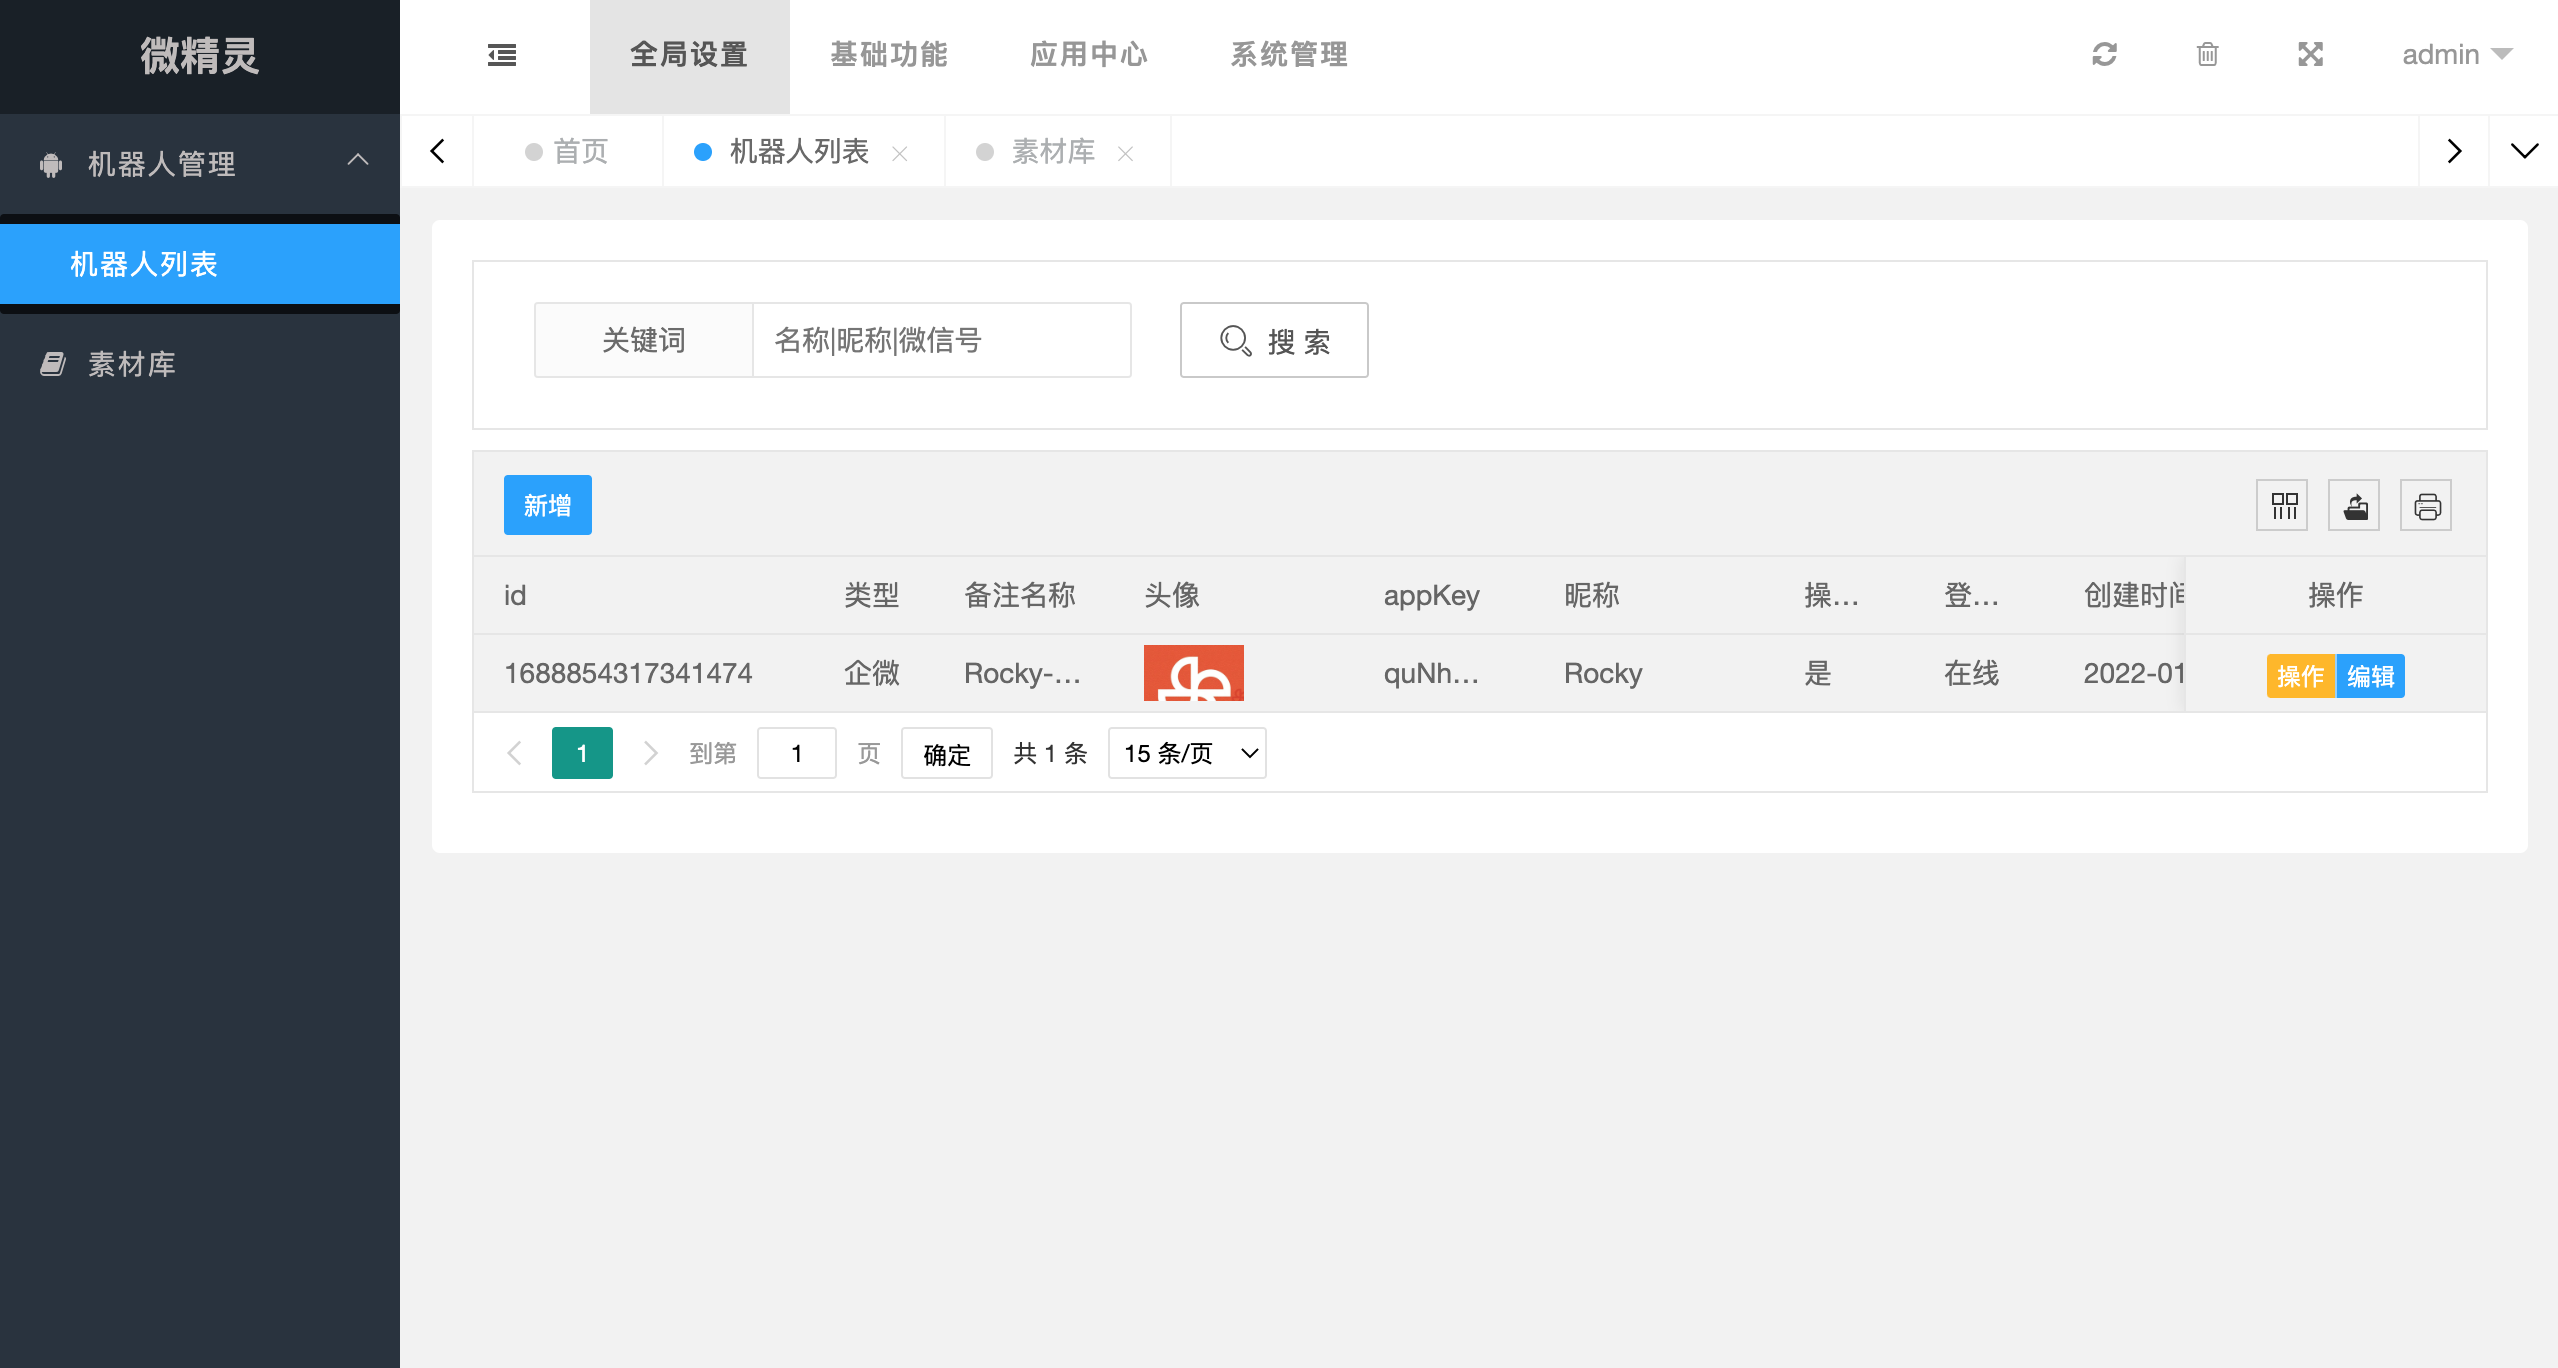
Task: Click the sidebar collapse menu icon
Action: pyautogui.click(x=502, y=55)
